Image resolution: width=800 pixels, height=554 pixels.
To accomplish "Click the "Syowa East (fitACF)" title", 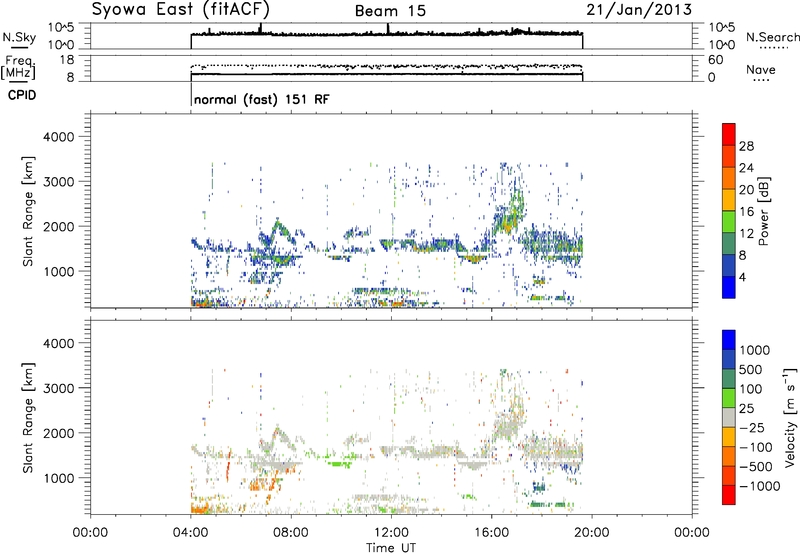I will (181, 10).
